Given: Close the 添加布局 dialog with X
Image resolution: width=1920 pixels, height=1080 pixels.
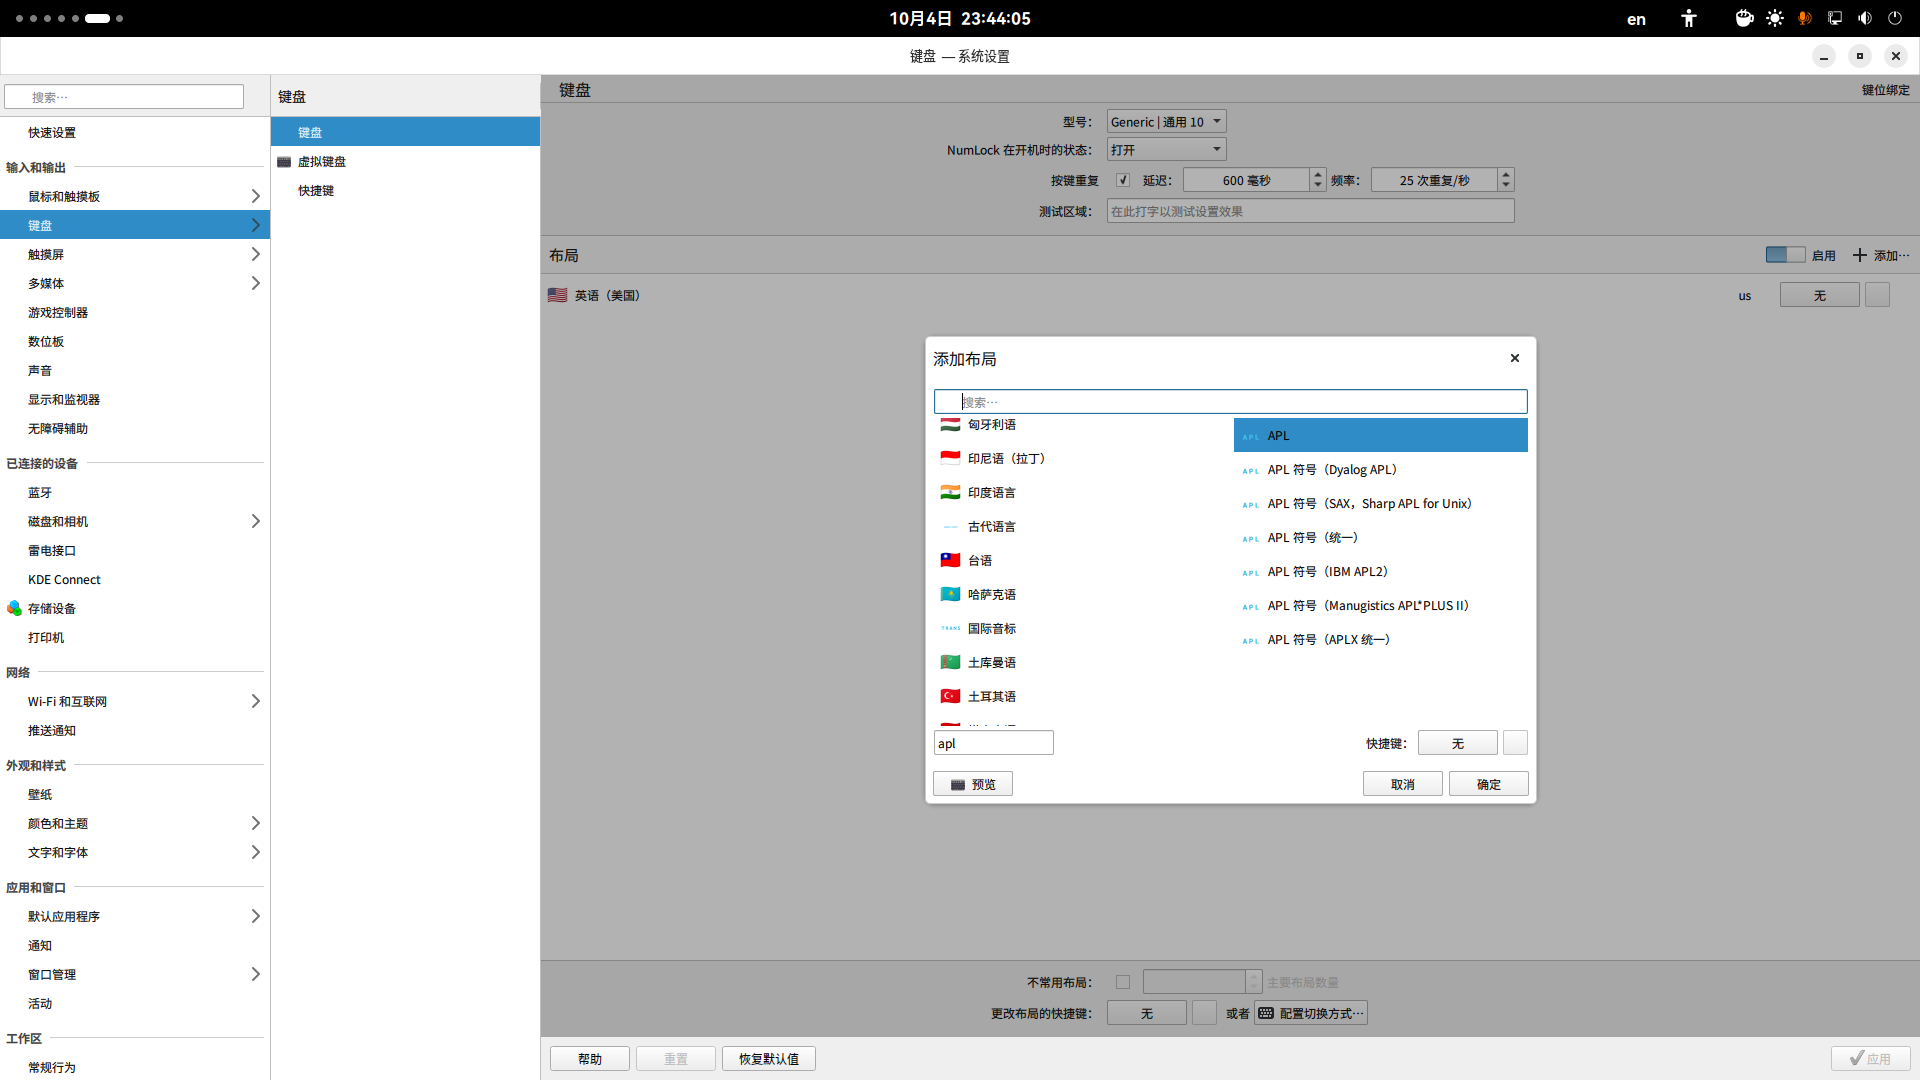Looking at the screenshot, I should (x=1515, y=358).
